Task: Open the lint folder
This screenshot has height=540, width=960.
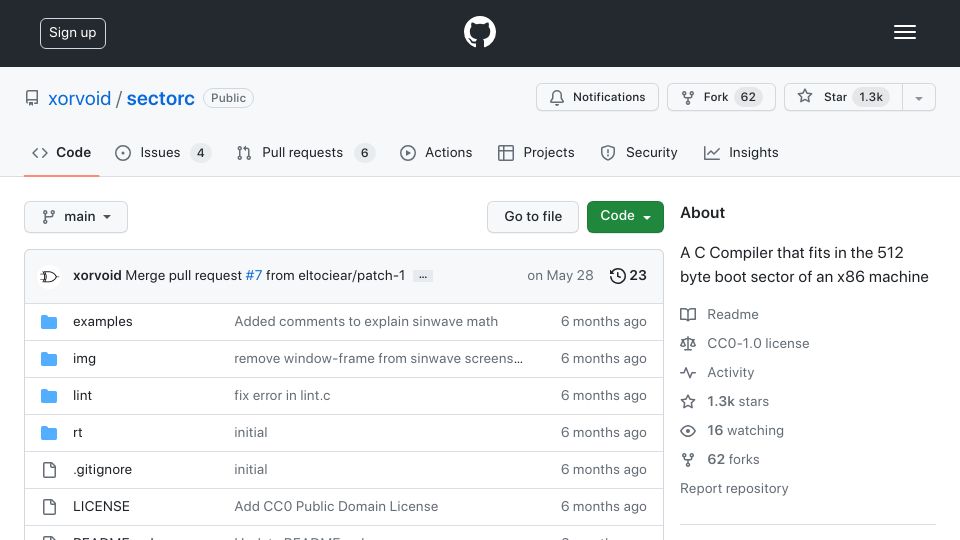Action: tap(82, 396)
